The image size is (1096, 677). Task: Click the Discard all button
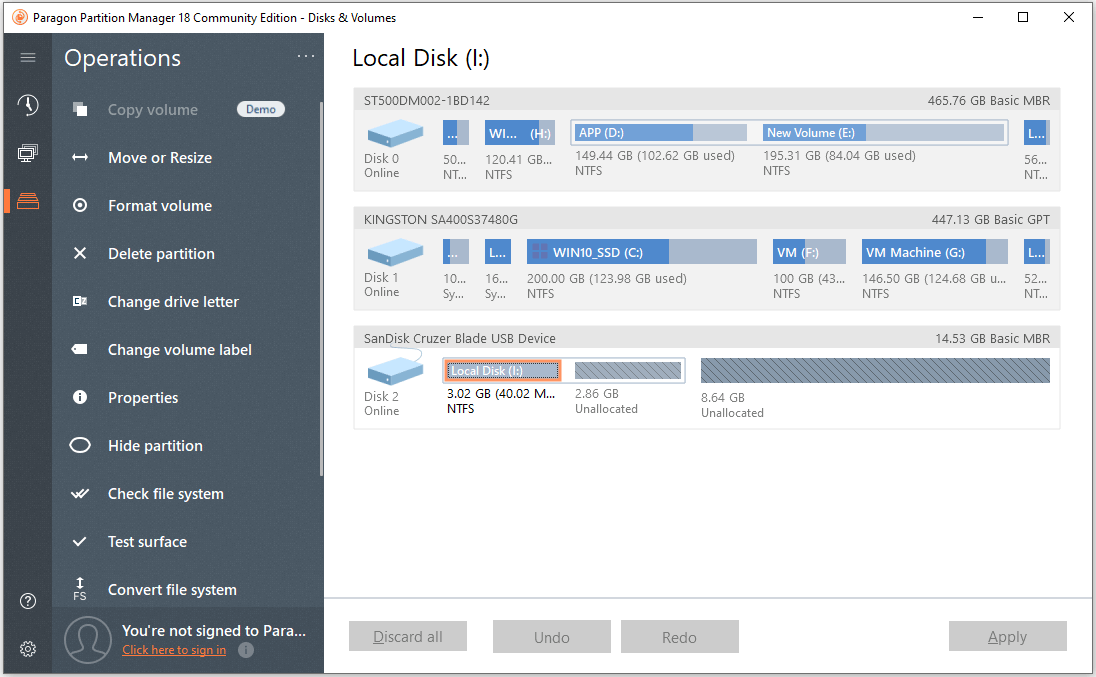(x=408, y=636)
